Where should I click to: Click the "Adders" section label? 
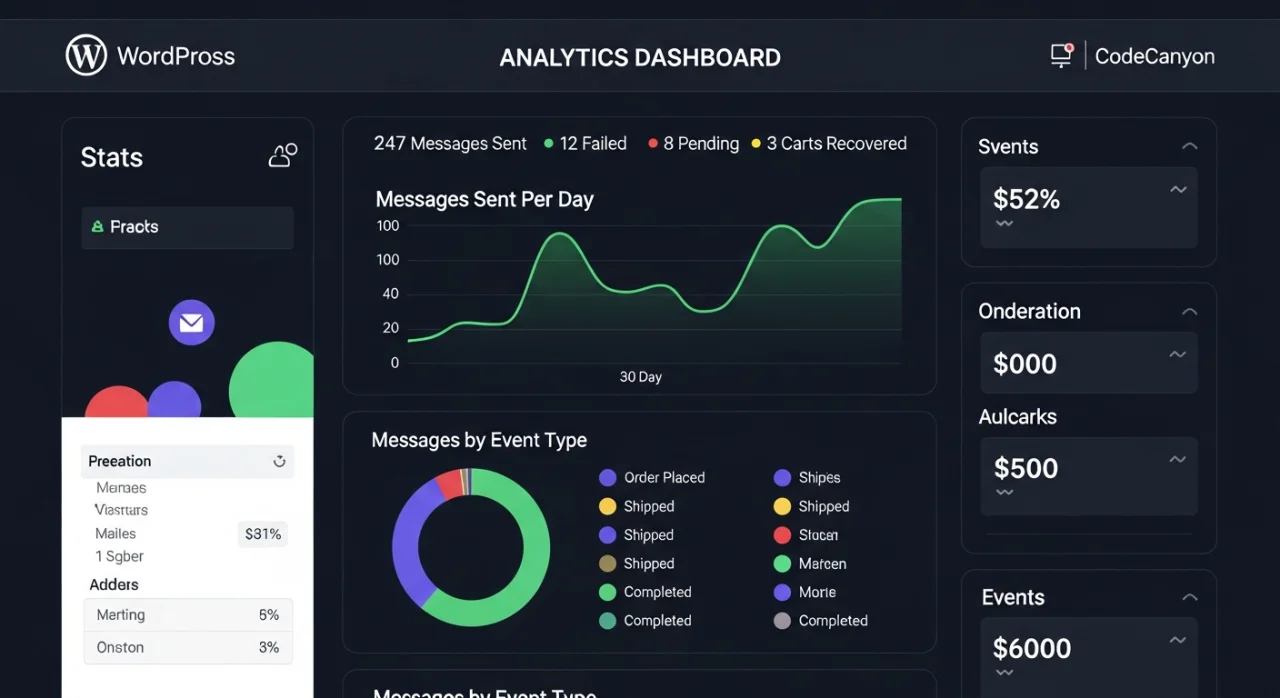point(114,585)
